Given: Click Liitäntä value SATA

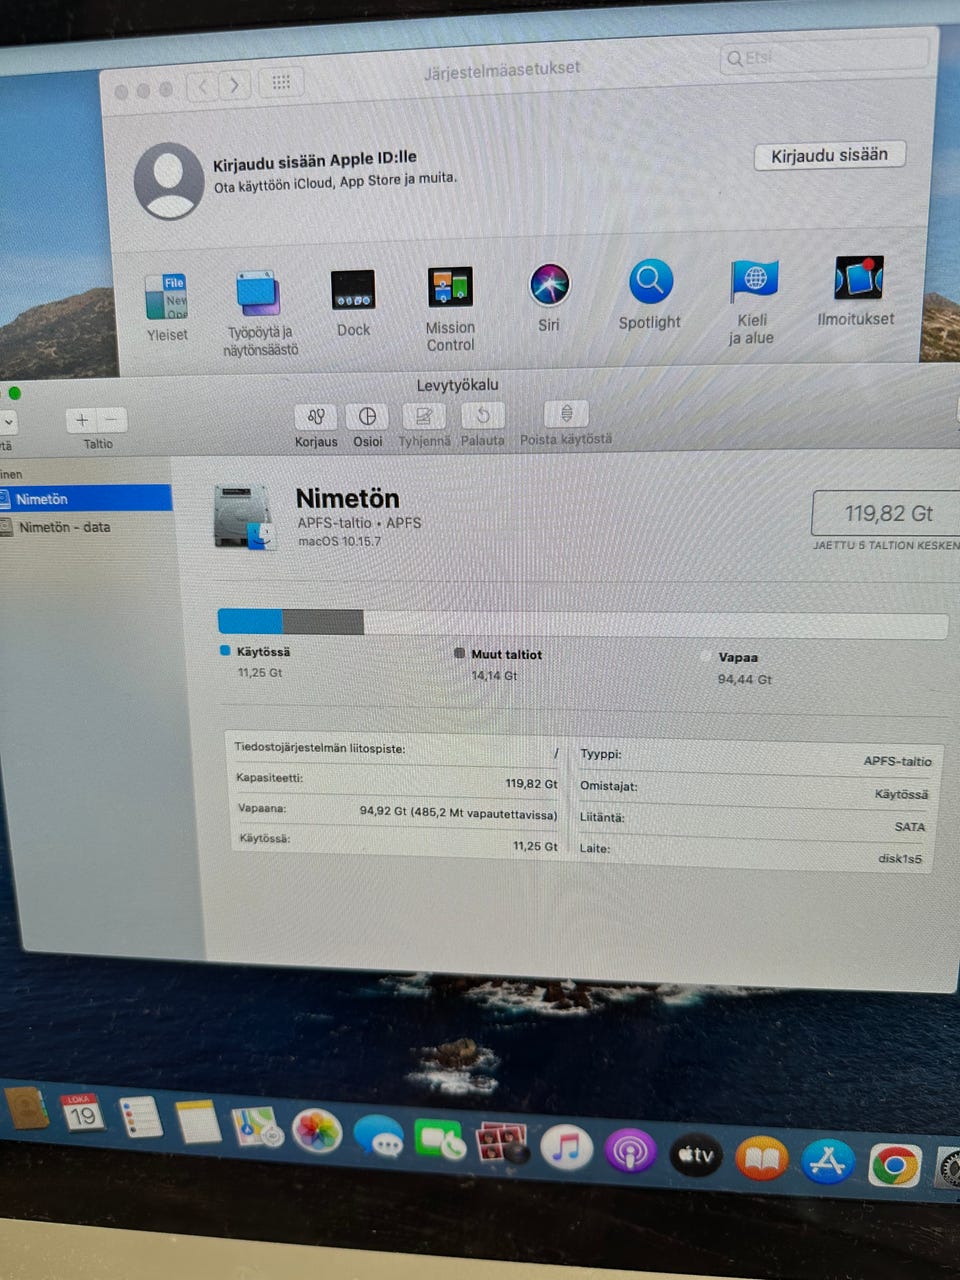Looking at the screenshot, I should 910,827.
